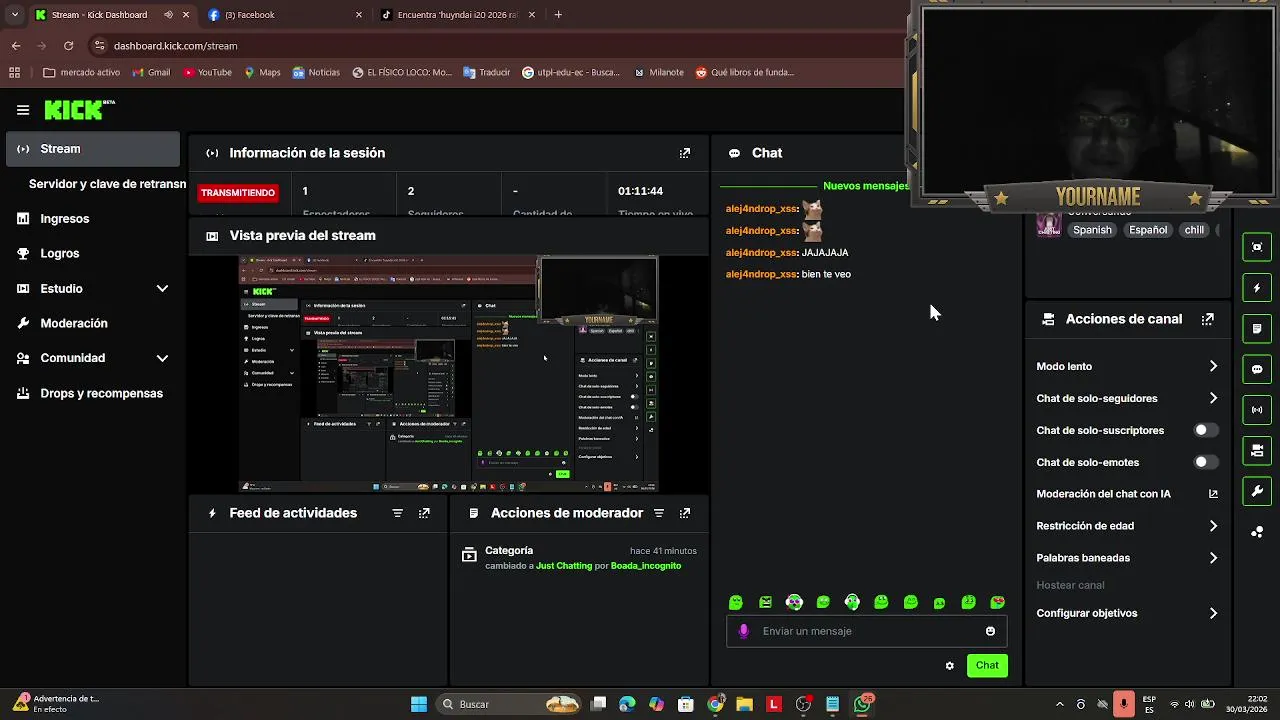Toggle session info broadcast widget in right sidebar
Screen dimensions: 1280x720
(x=1257, y=410)
